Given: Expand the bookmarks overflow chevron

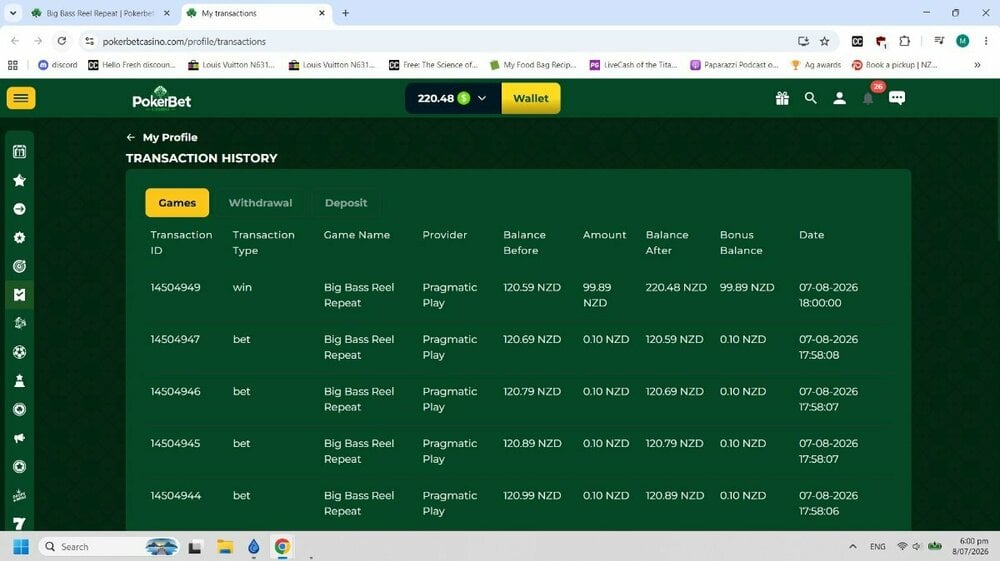Looking at the screenshot, I should [977, 65].
